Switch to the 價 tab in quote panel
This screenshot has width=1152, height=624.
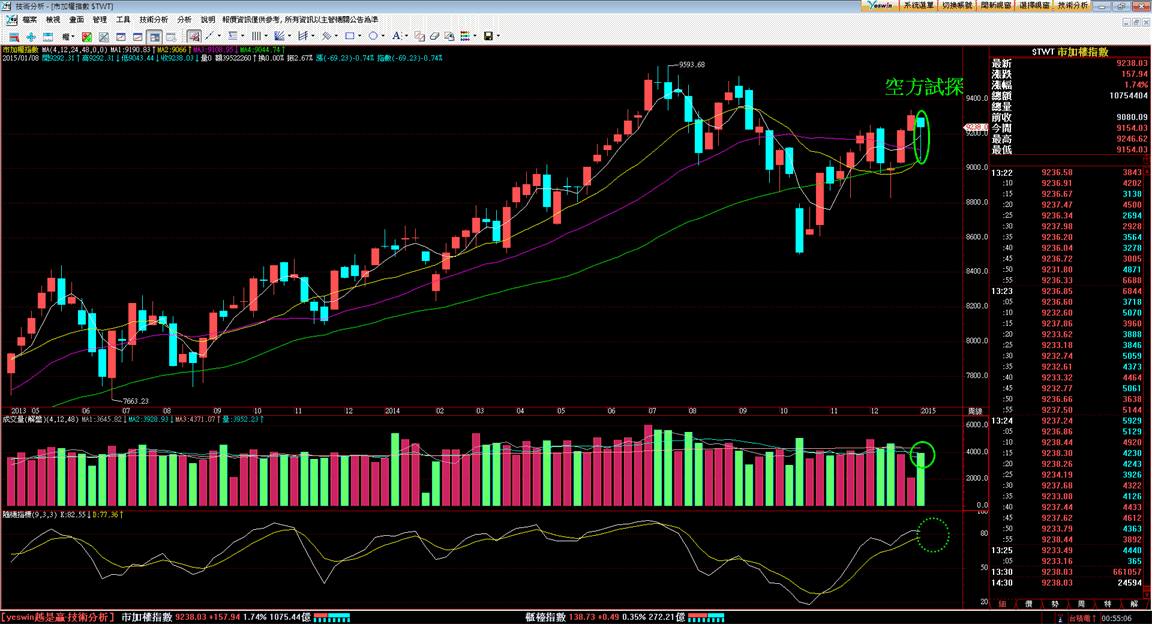1029,603
